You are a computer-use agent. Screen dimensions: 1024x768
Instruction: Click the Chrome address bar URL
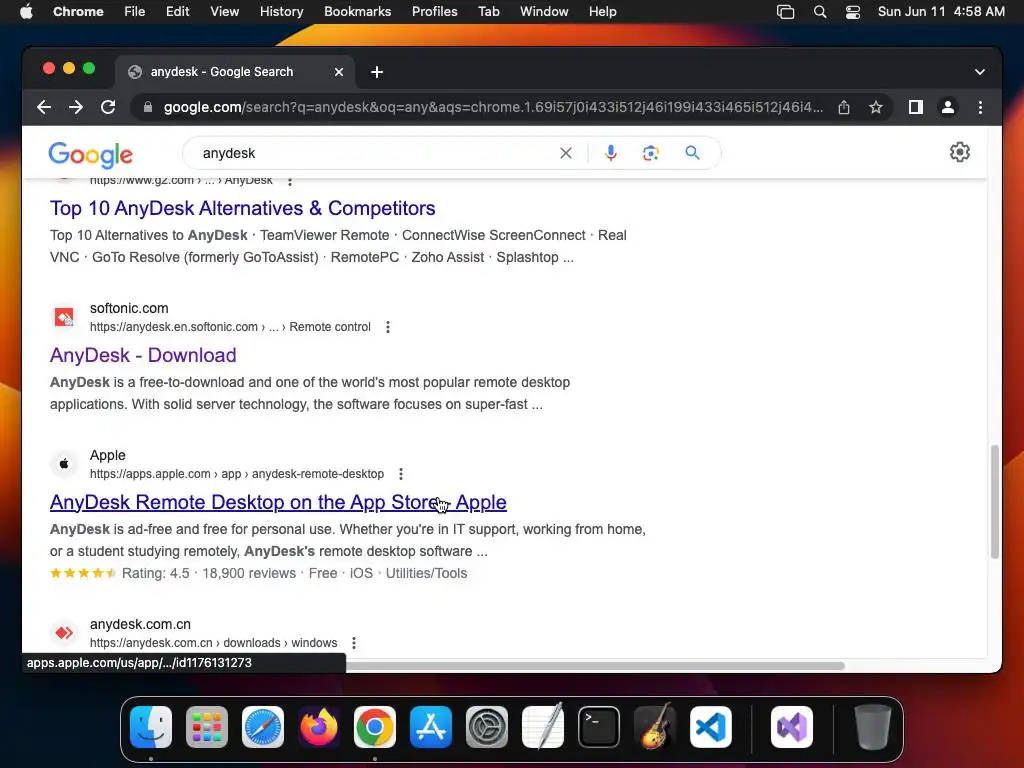[x=493, y=107]
